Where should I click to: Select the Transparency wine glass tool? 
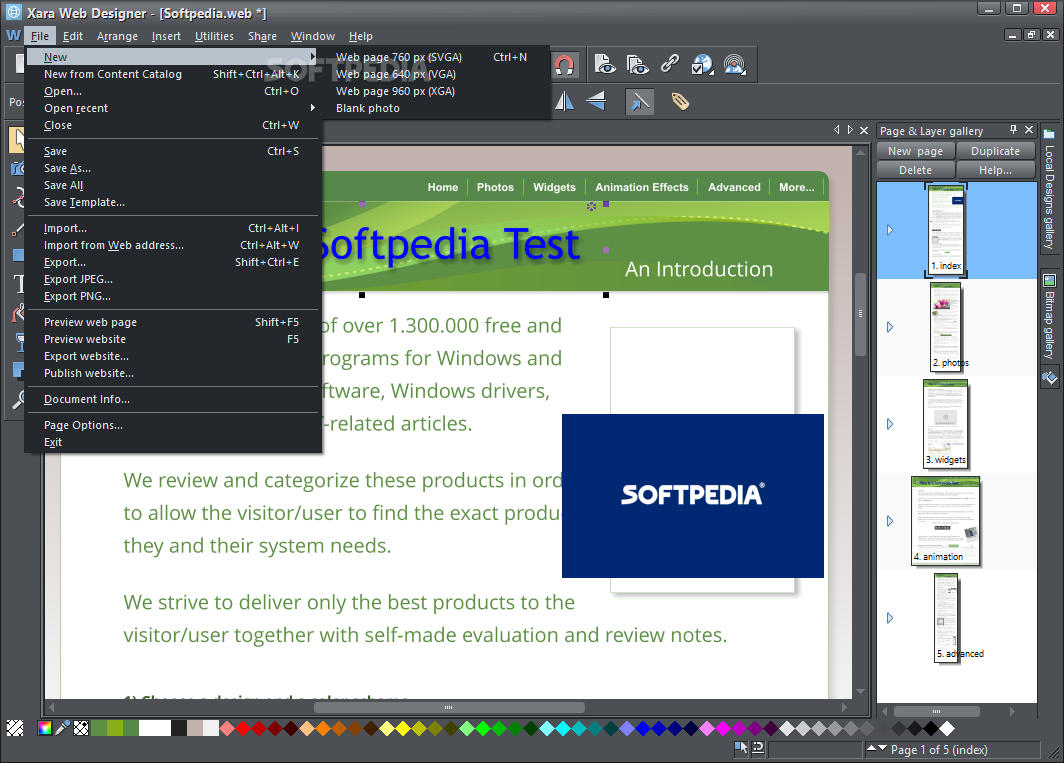19,341
